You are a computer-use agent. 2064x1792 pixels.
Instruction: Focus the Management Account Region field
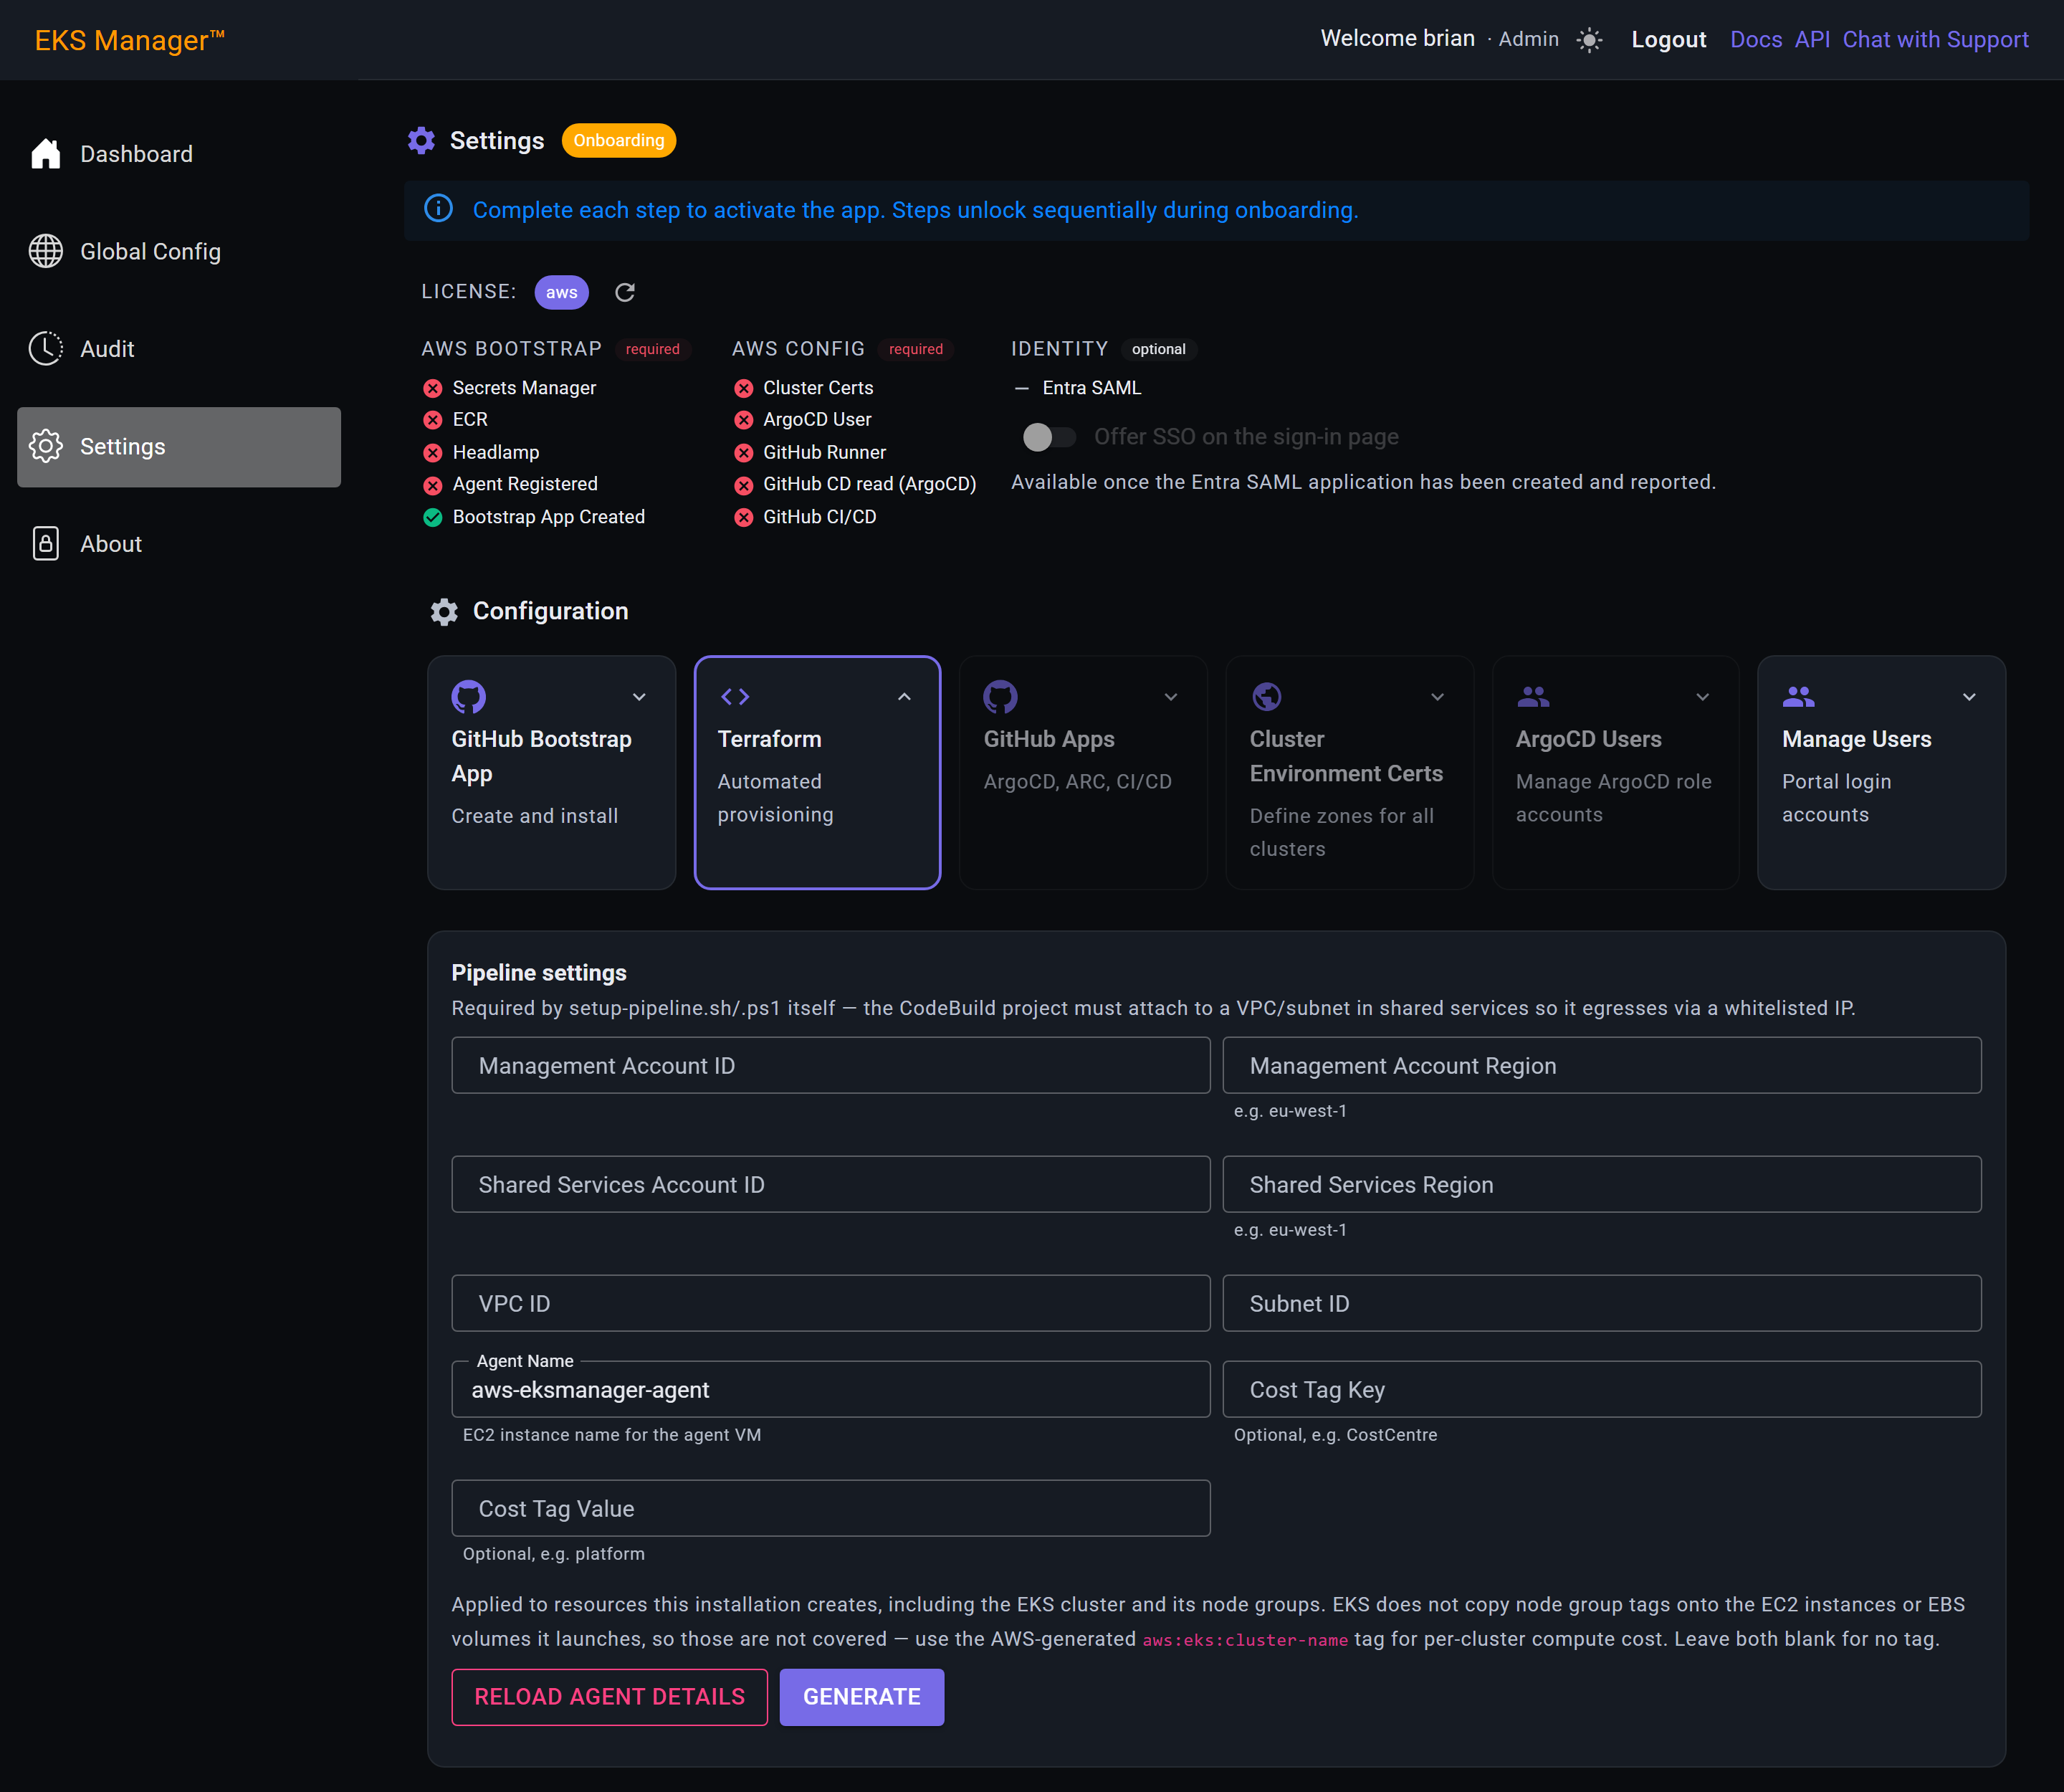click(x=1601, y=1065)
